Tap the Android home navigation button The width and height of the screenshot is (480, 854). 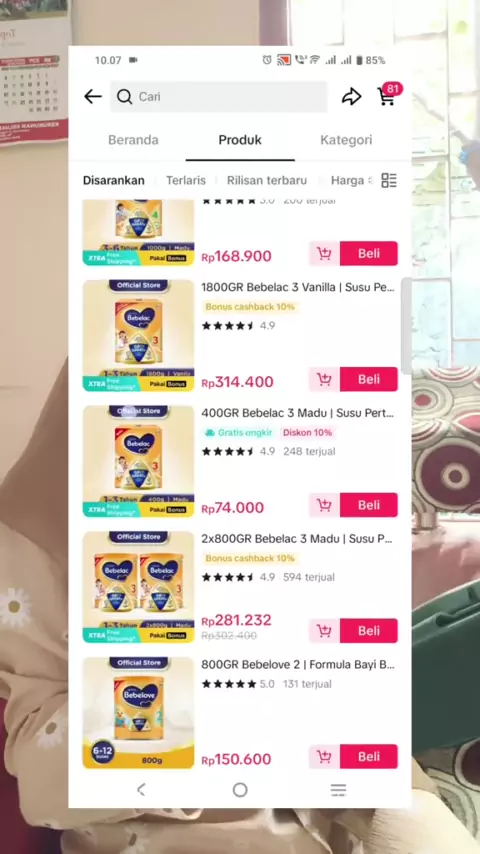(240, 790)
